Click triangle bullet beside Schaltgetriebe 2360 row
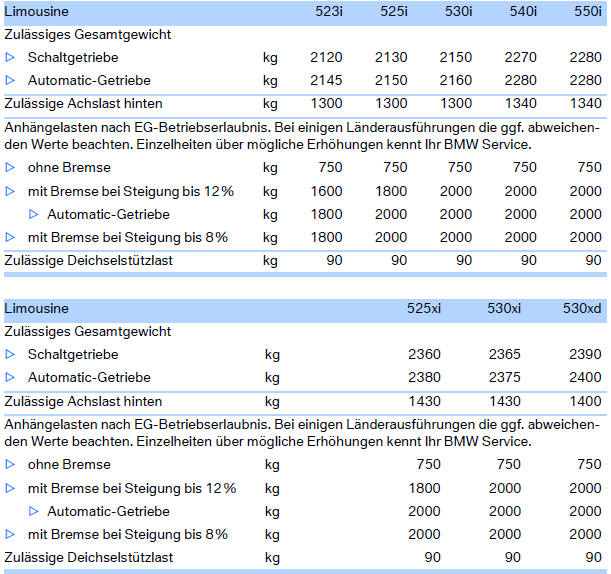This screenshot has width=611, height=574. (x=10, y=355)
